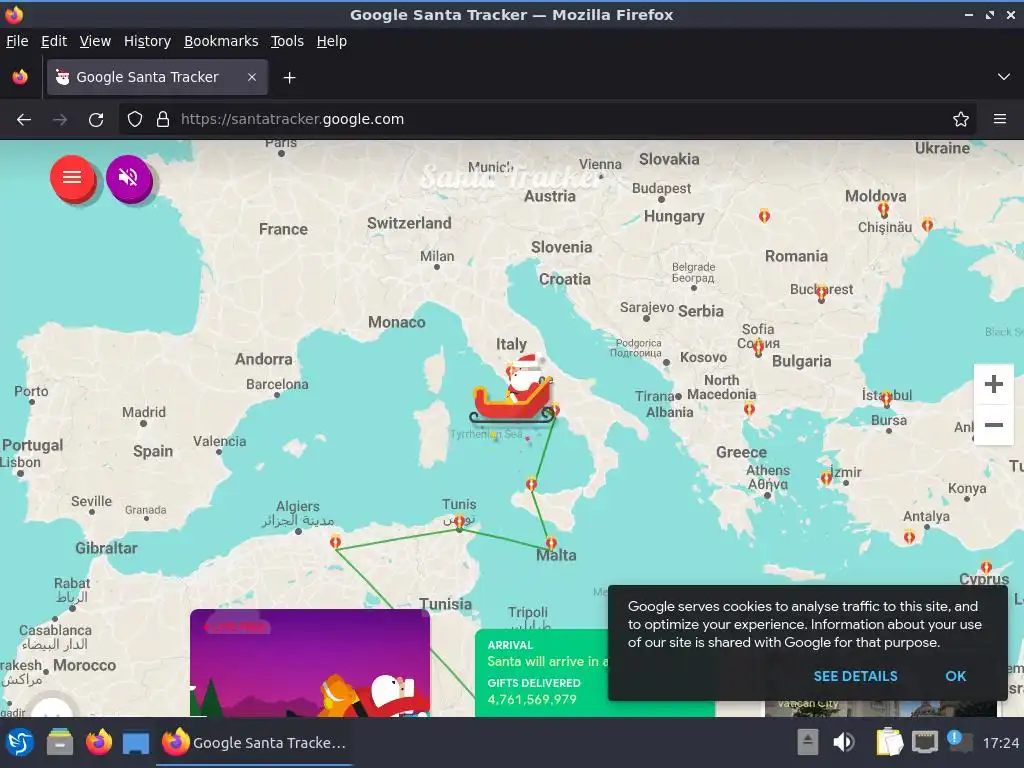Click Santa's sleigh on the map
This screenshot has width=1024, height=768.
pos(513,391)
